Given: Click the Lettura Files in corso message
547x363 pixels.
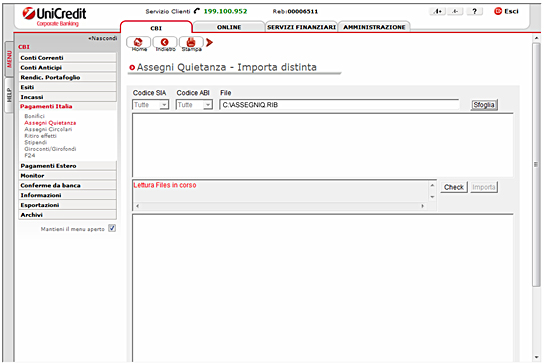Looking at the screenshot, I should tap(165, 185).
